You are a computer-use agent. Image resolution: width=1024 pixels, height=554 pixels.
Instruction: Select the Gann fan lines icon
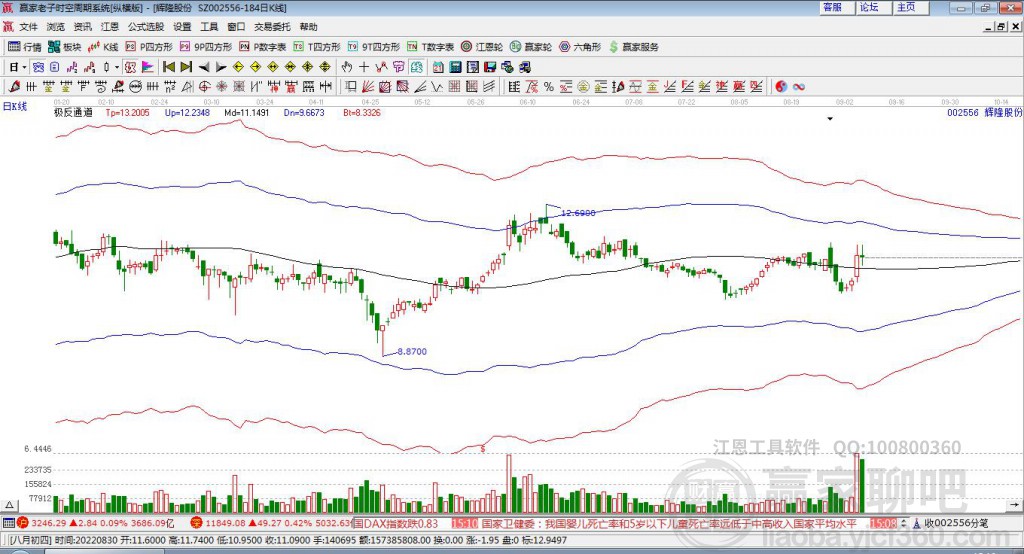[x=368, y=86]
